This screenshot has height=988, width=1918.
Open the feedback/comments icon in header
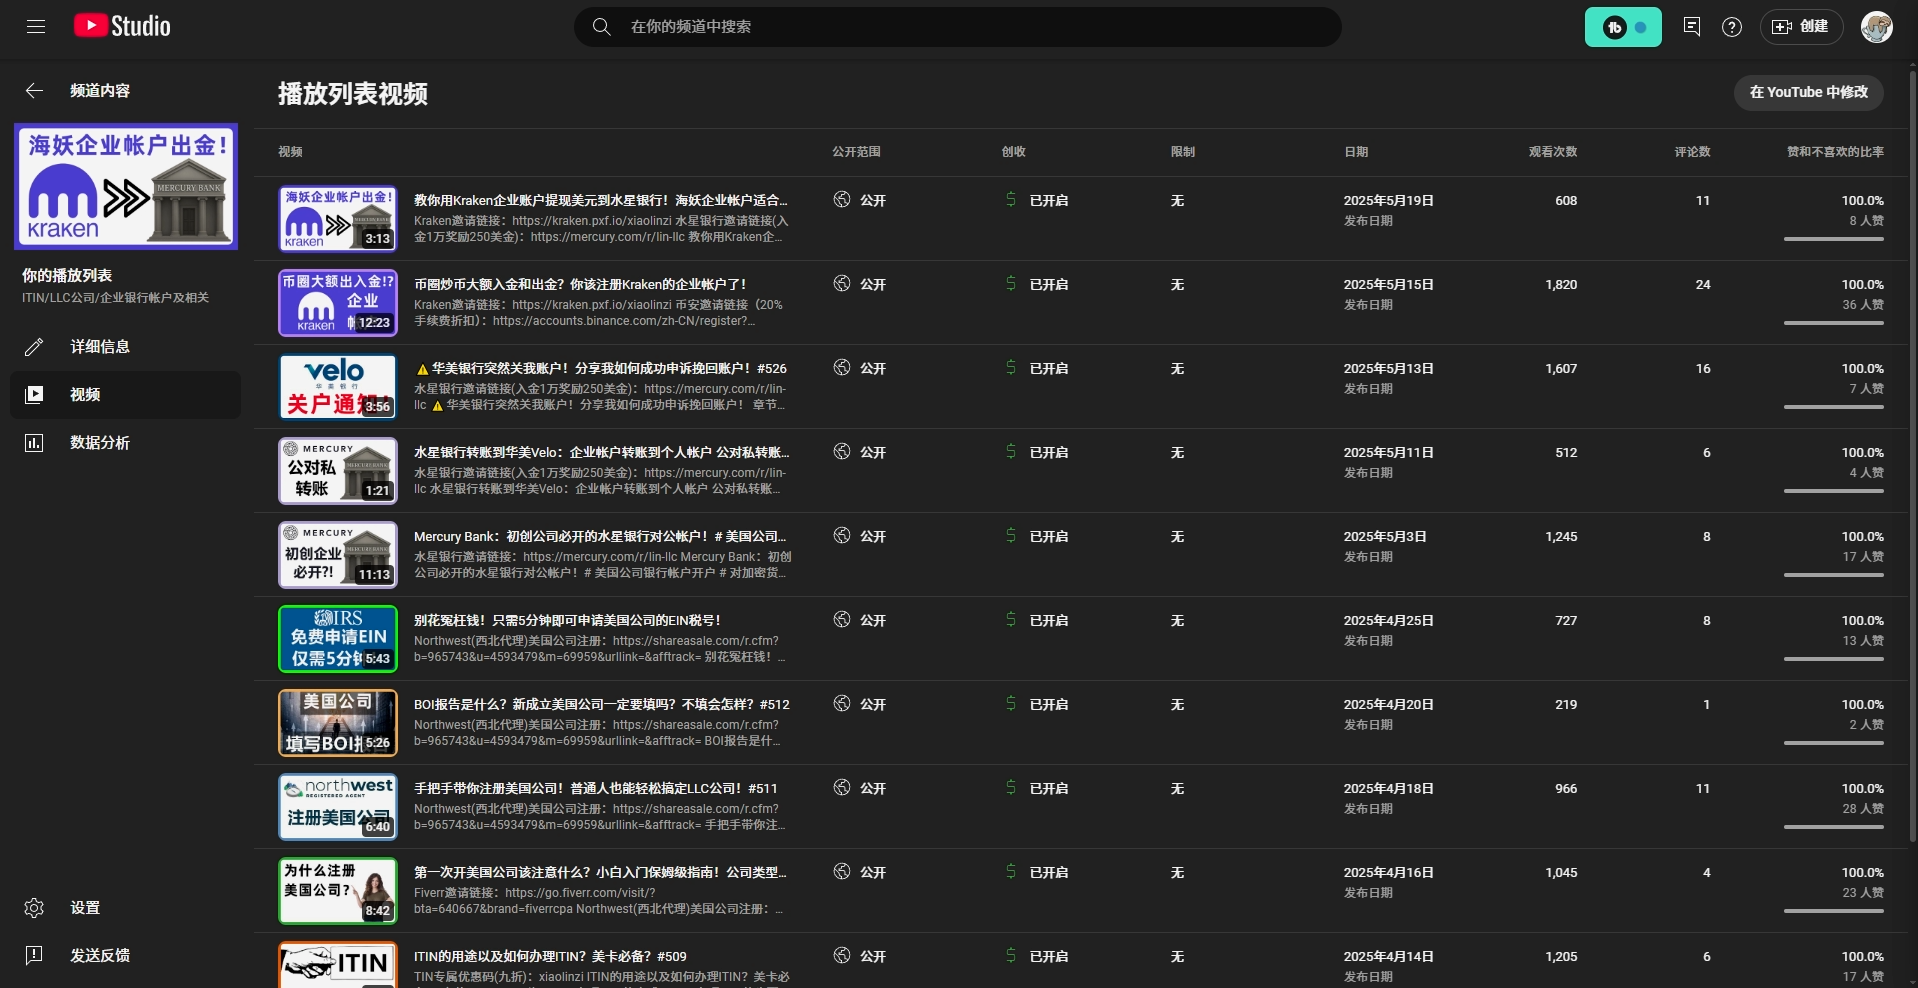[x=1692, y=27]
